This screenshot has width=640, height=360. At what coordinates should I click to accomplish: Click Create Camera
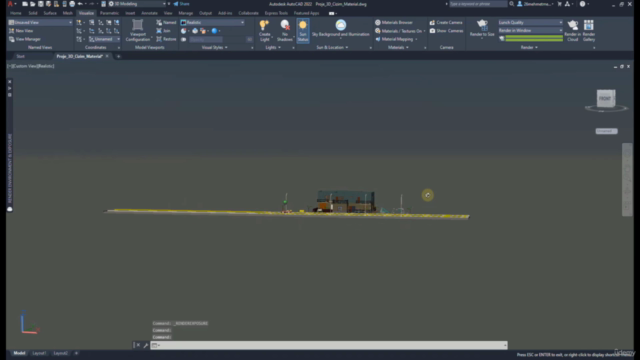(x=446, y=22)
